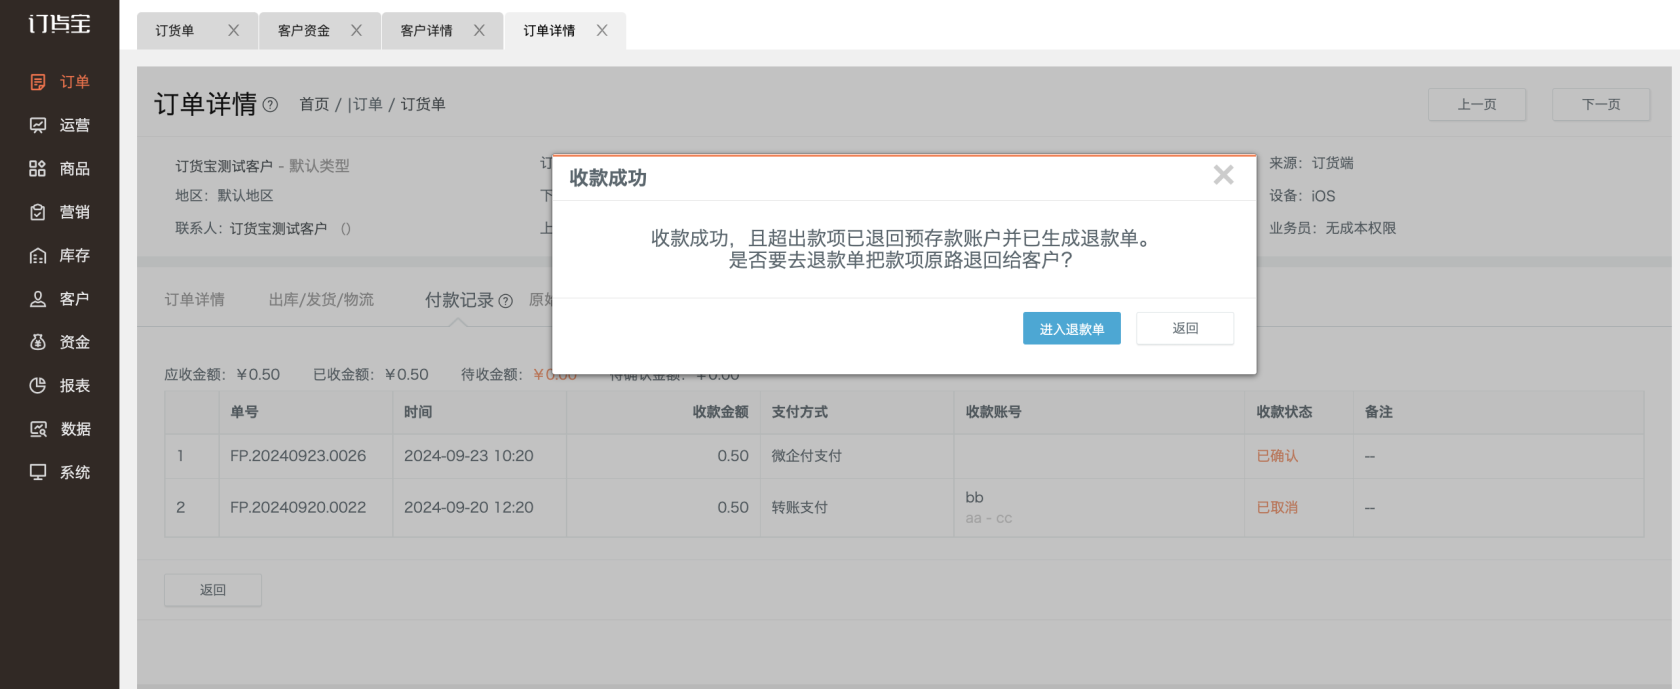Image resolution: width=1680 pixels, height=689 pixels.
Task: Close the 订货单 tab
Action: (x=233, y=31)
